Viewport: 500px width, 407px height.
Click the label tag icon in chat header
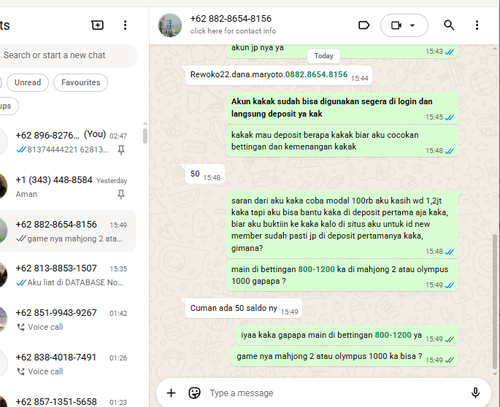(364, 25)
